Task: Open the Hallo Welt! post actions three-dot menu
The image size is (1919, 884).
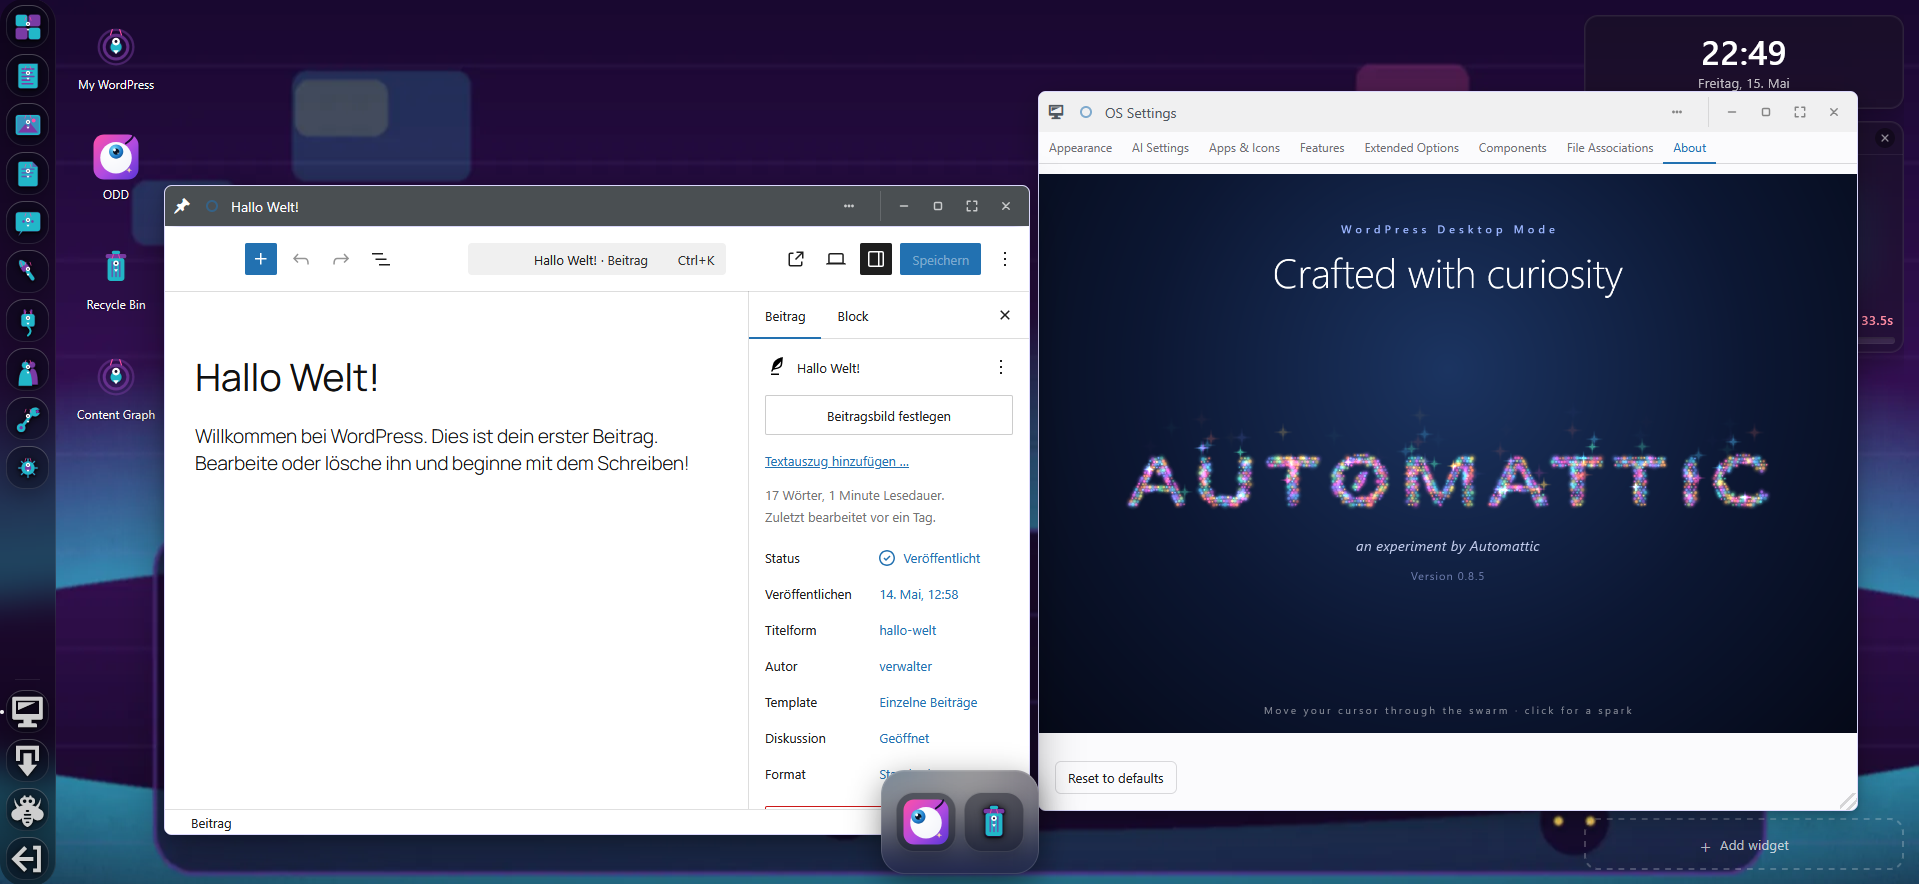Action: (1001, 367)
